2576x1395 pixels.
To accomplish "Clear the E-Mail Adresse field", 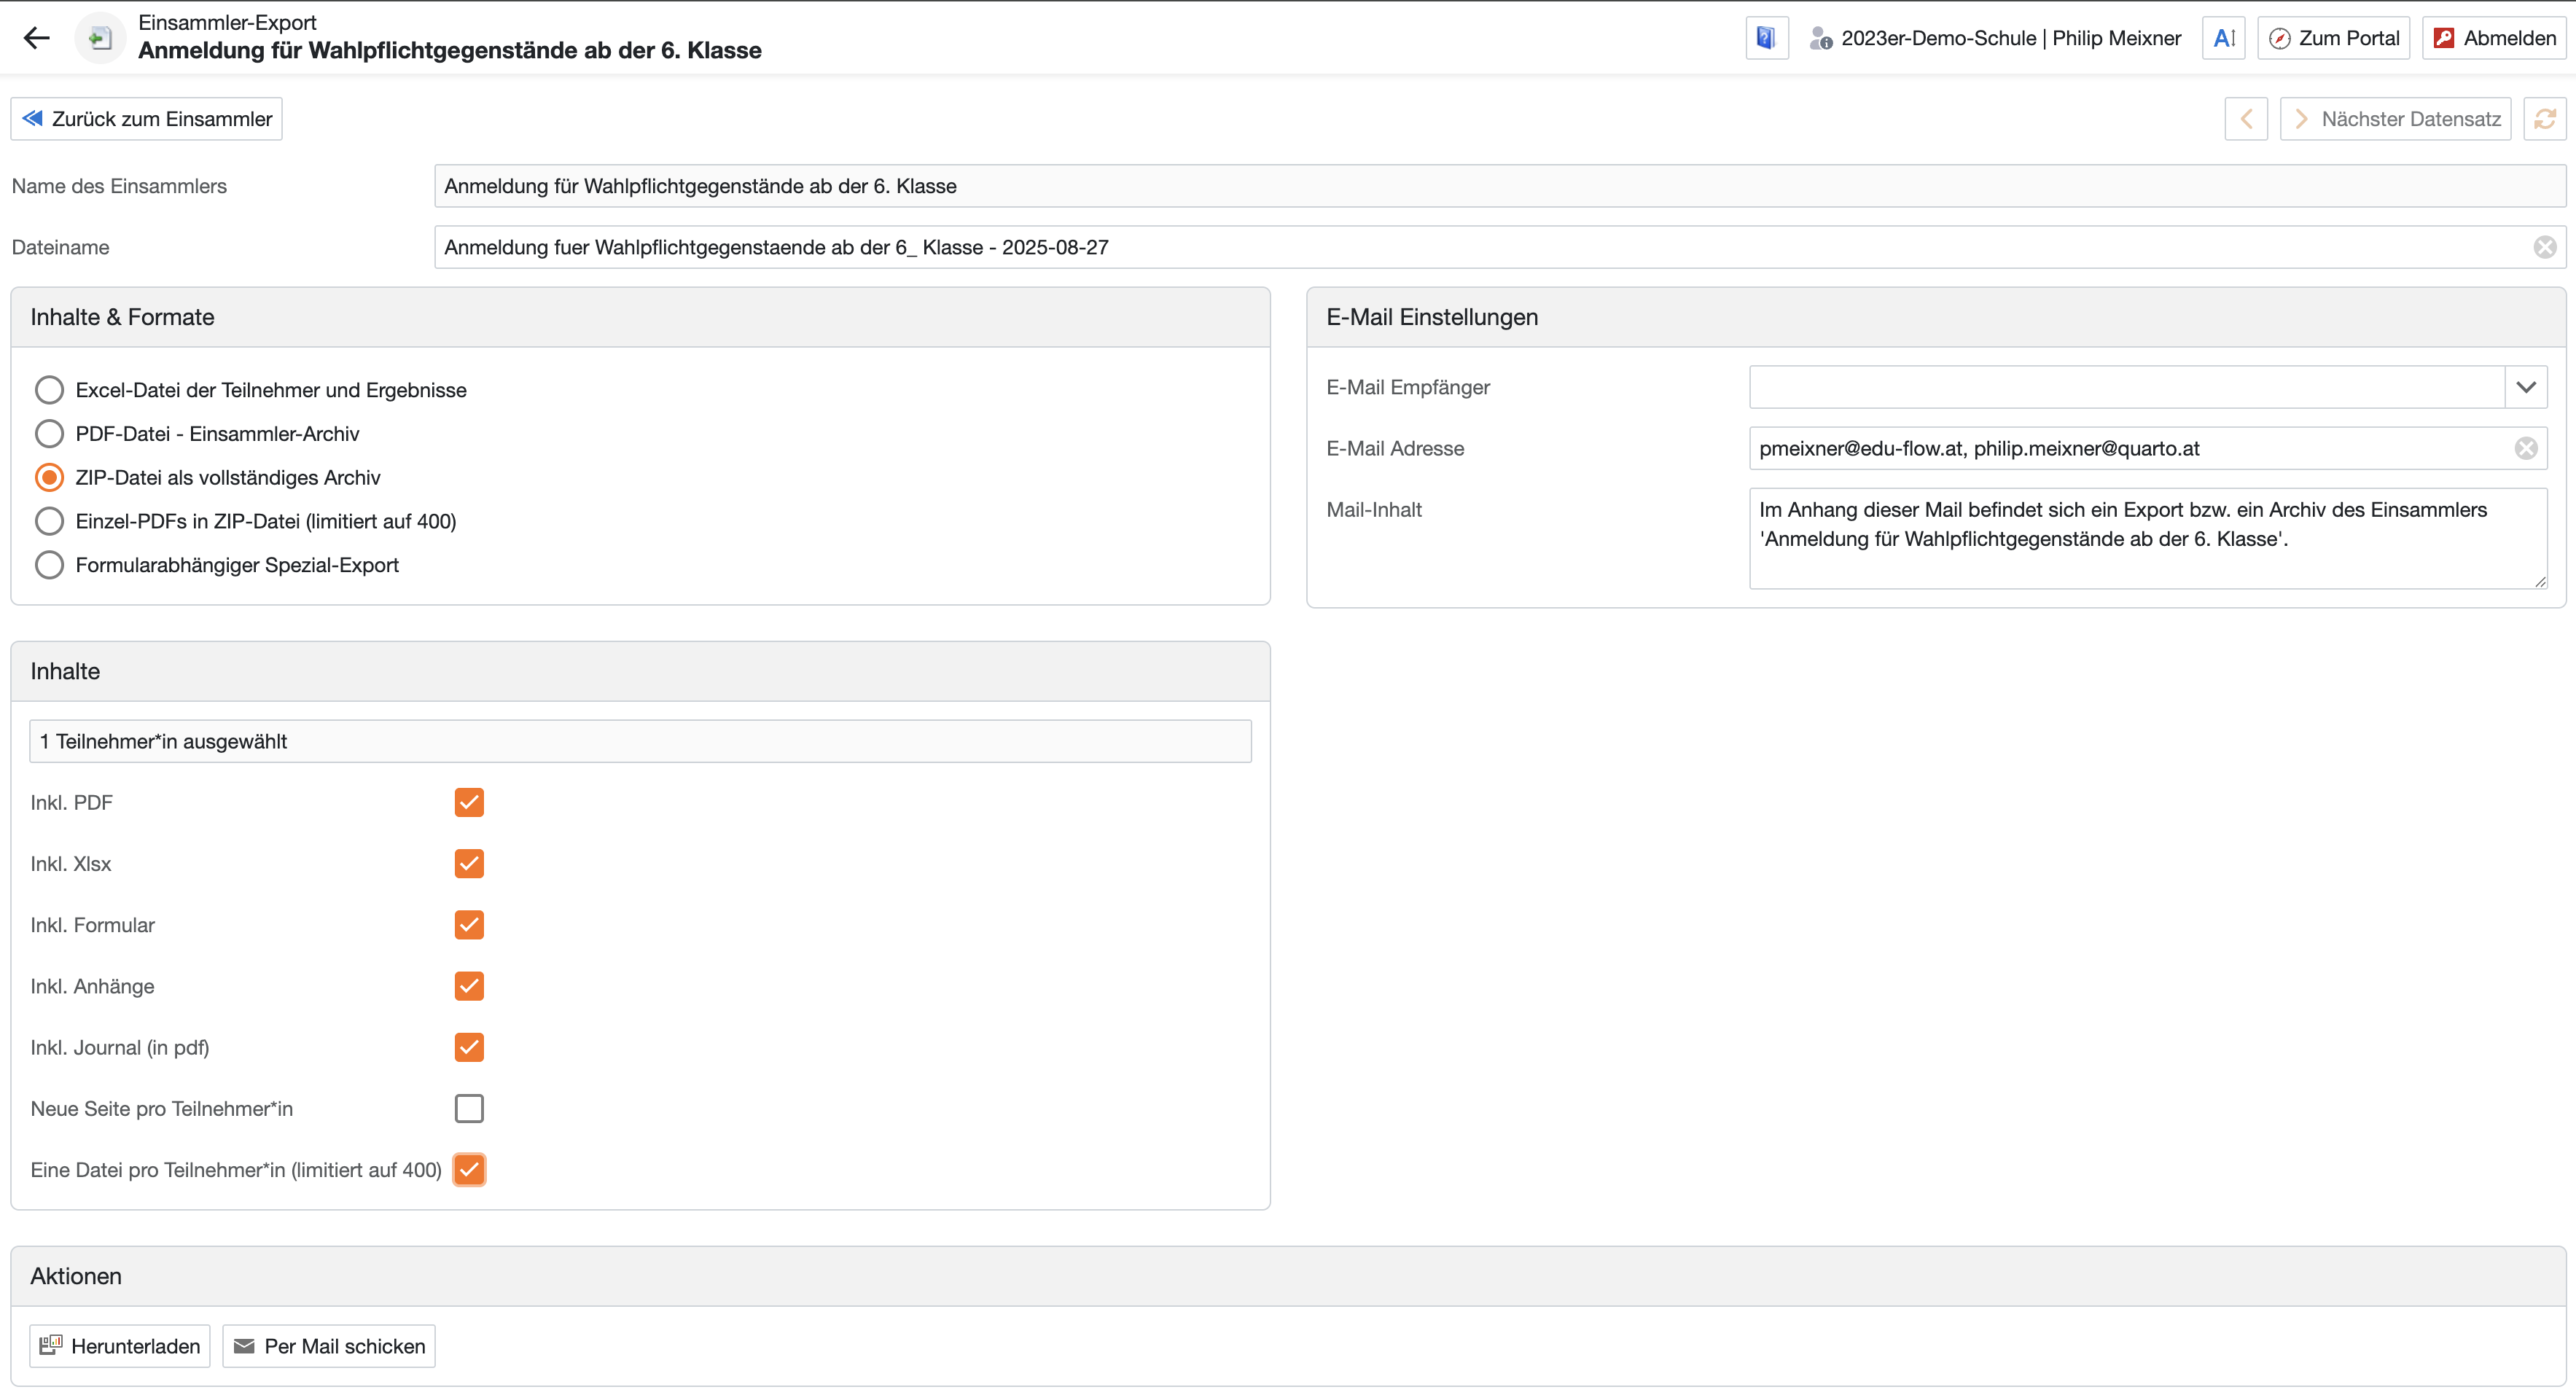I will pos(2525,448).
